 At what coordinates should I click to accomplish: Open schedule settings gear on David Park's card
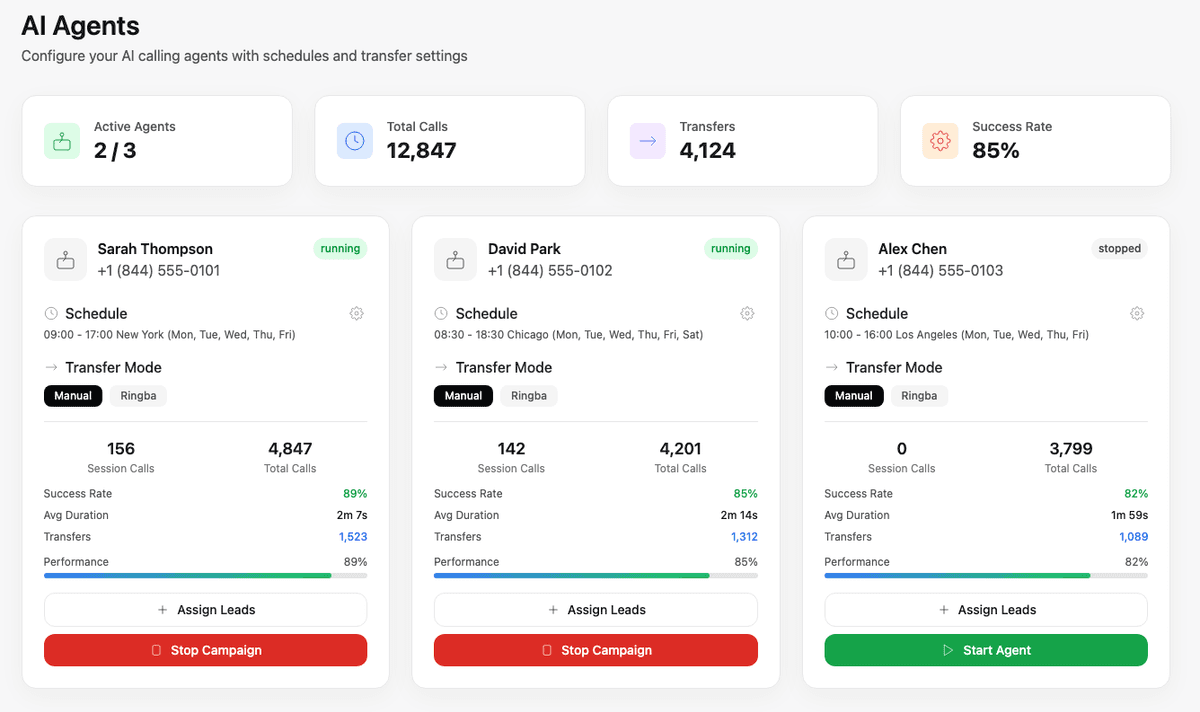point(747,313)
